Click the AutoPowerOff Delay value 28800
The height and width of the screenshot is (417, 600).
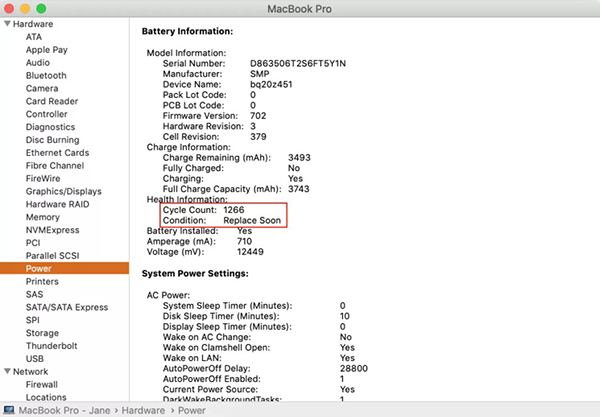pyautogui.click(x=354, y=368)
